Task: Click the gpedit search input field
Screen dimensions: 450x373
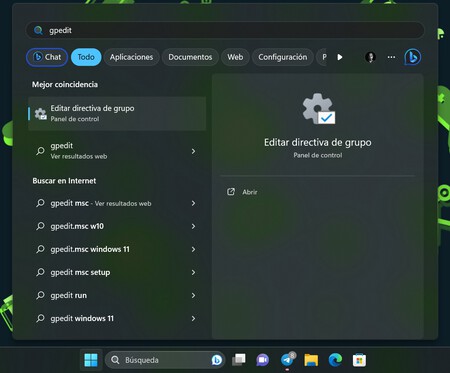Action: pos(225,30)
